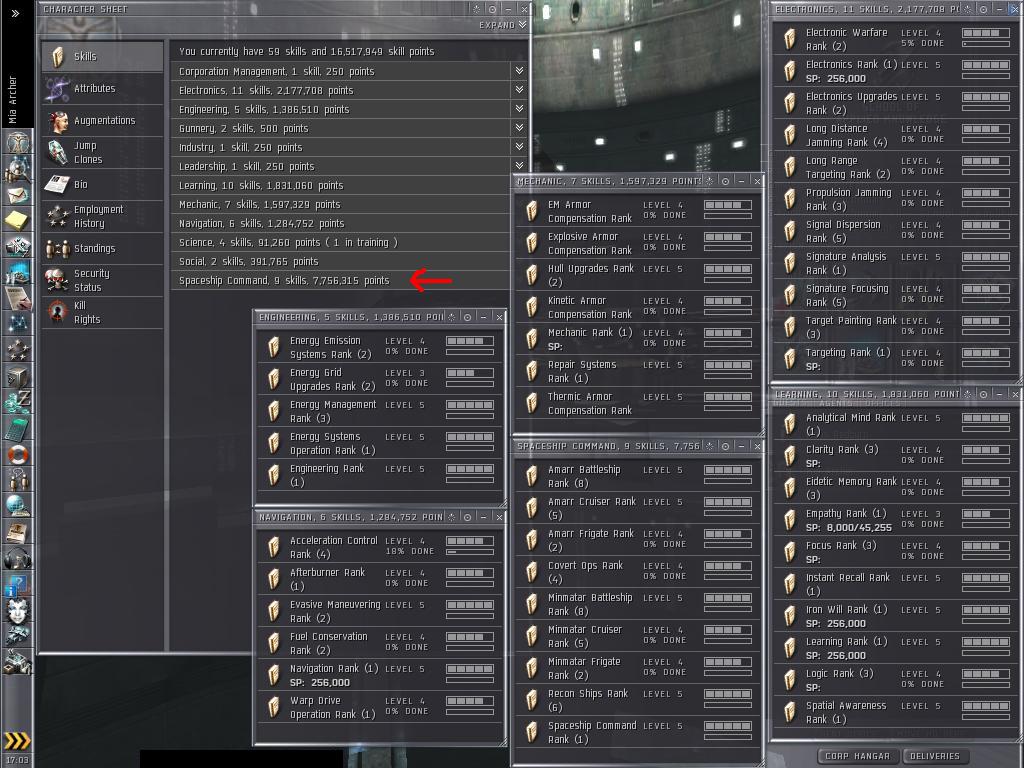Click the Acceleration Control level progress bar
1024x768 pixels.
click(x=470, y=541)
